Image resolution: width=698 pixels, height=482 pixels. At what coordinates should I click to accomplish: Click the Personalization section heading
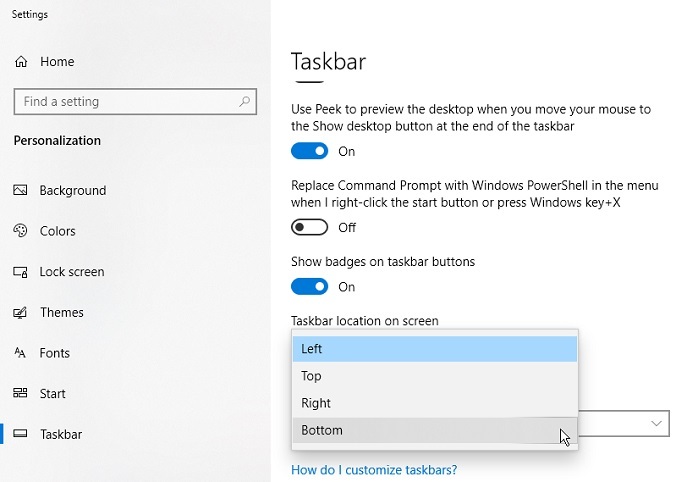click(x=57, y=141)
